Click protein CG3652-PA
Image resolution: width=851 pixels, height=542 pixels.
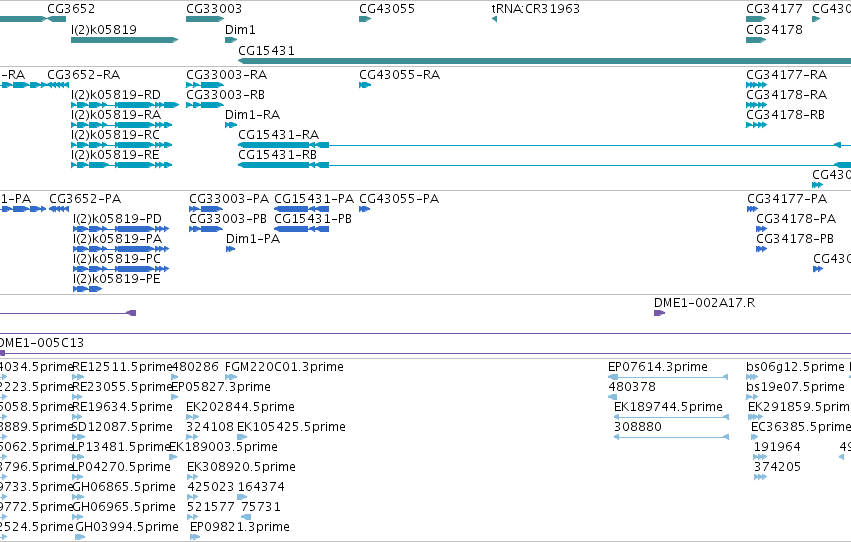pyautogui.click(x=85, y=199)
